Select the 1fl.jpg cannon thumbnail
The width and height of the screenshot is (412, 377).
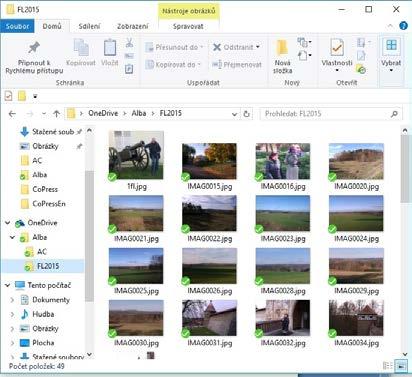136,155
